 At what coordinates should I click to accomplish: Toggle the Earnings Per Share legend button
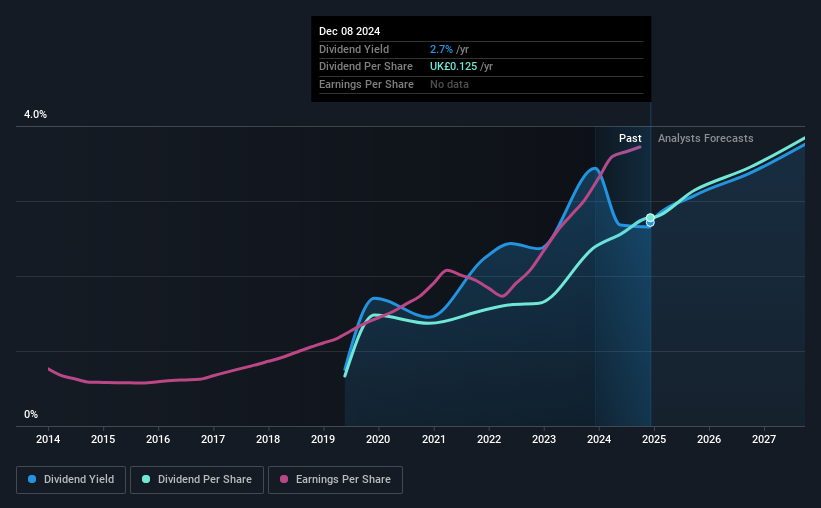click(x=336, y=480)
